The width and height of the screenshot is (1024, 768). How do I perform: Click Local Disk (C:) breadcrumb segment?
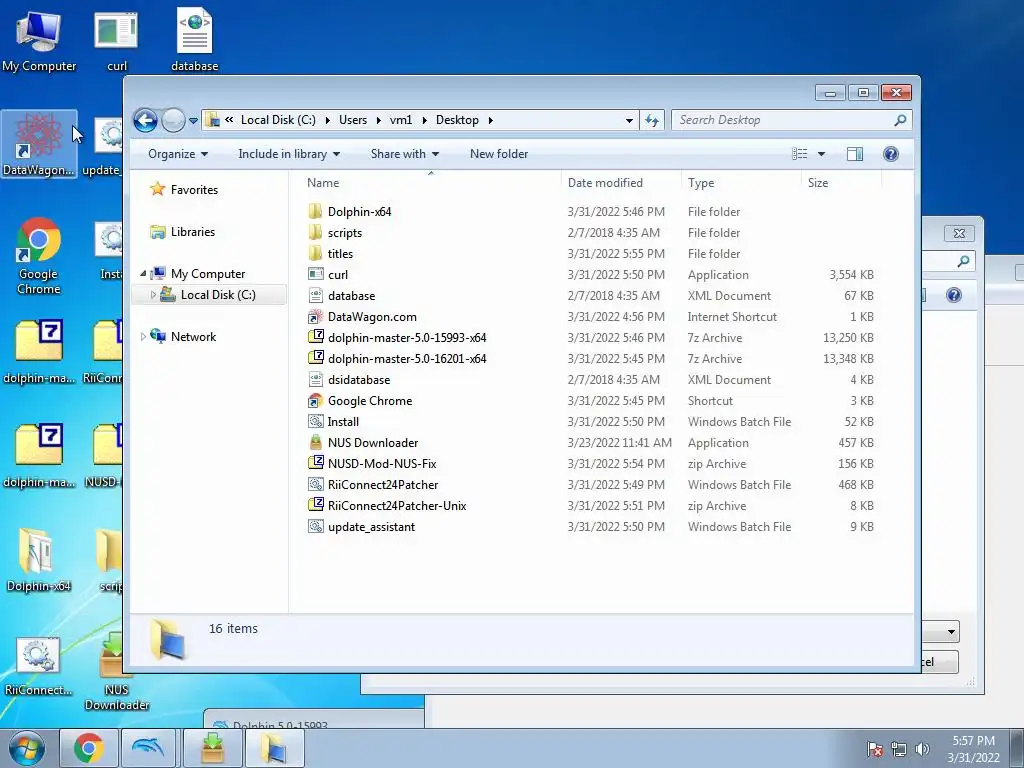point(278,120)
